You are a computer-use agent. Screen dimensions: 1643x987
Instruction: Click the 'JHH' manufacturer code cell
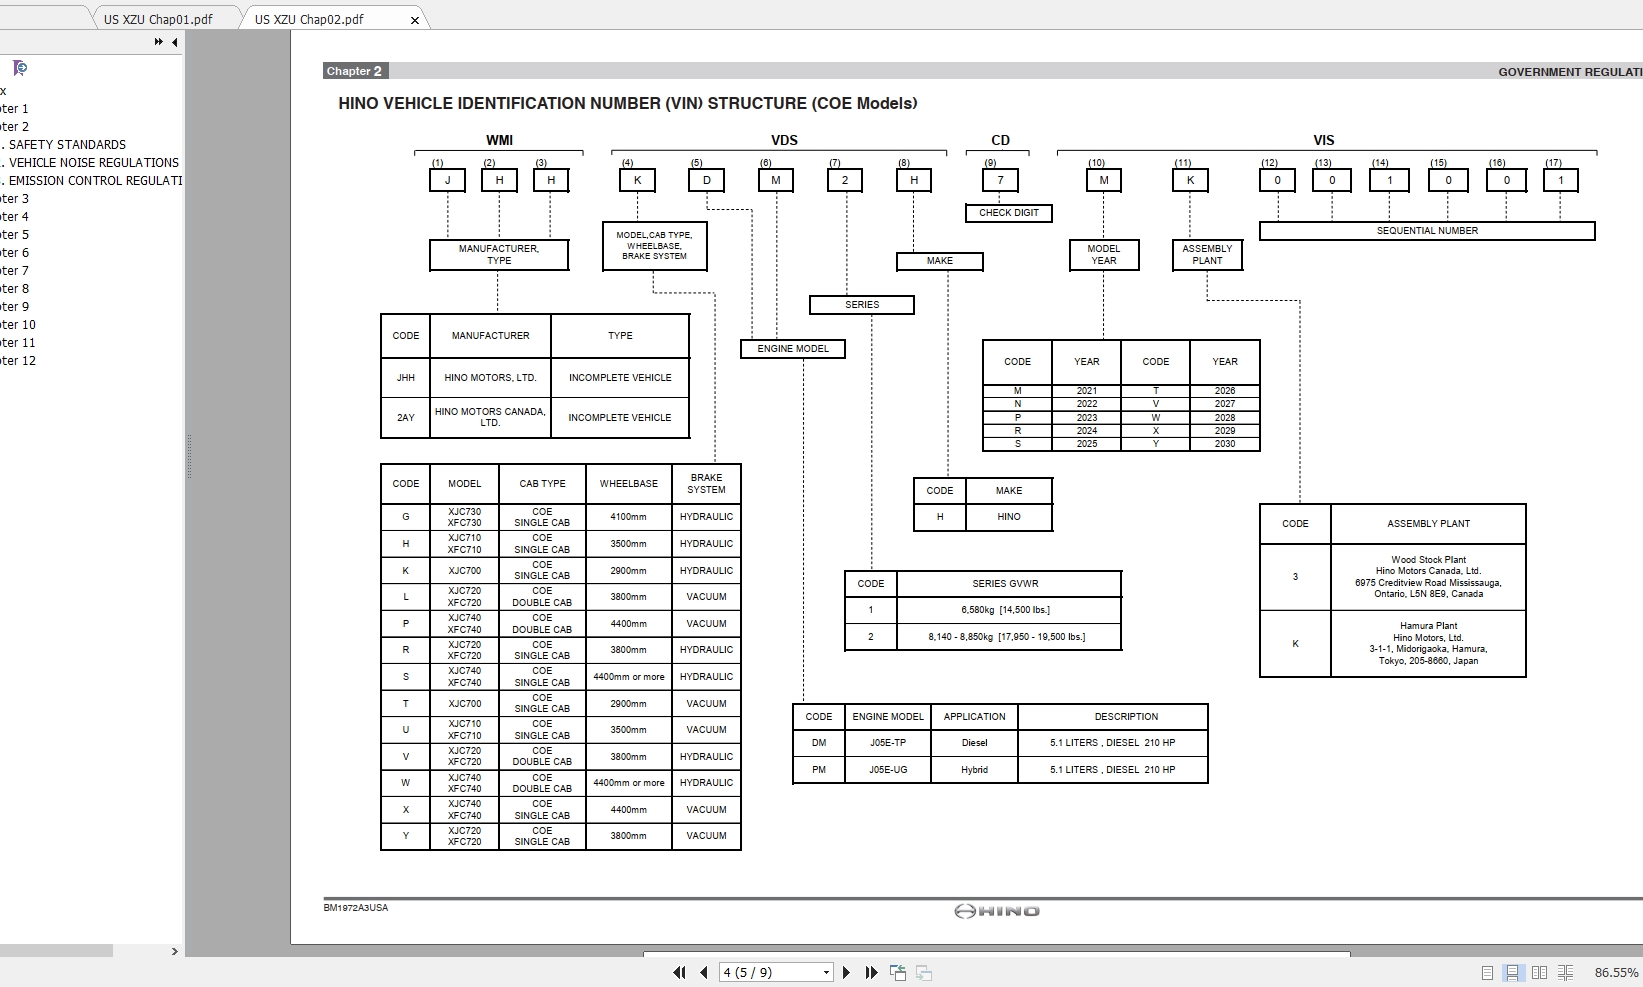pos(406,378)
